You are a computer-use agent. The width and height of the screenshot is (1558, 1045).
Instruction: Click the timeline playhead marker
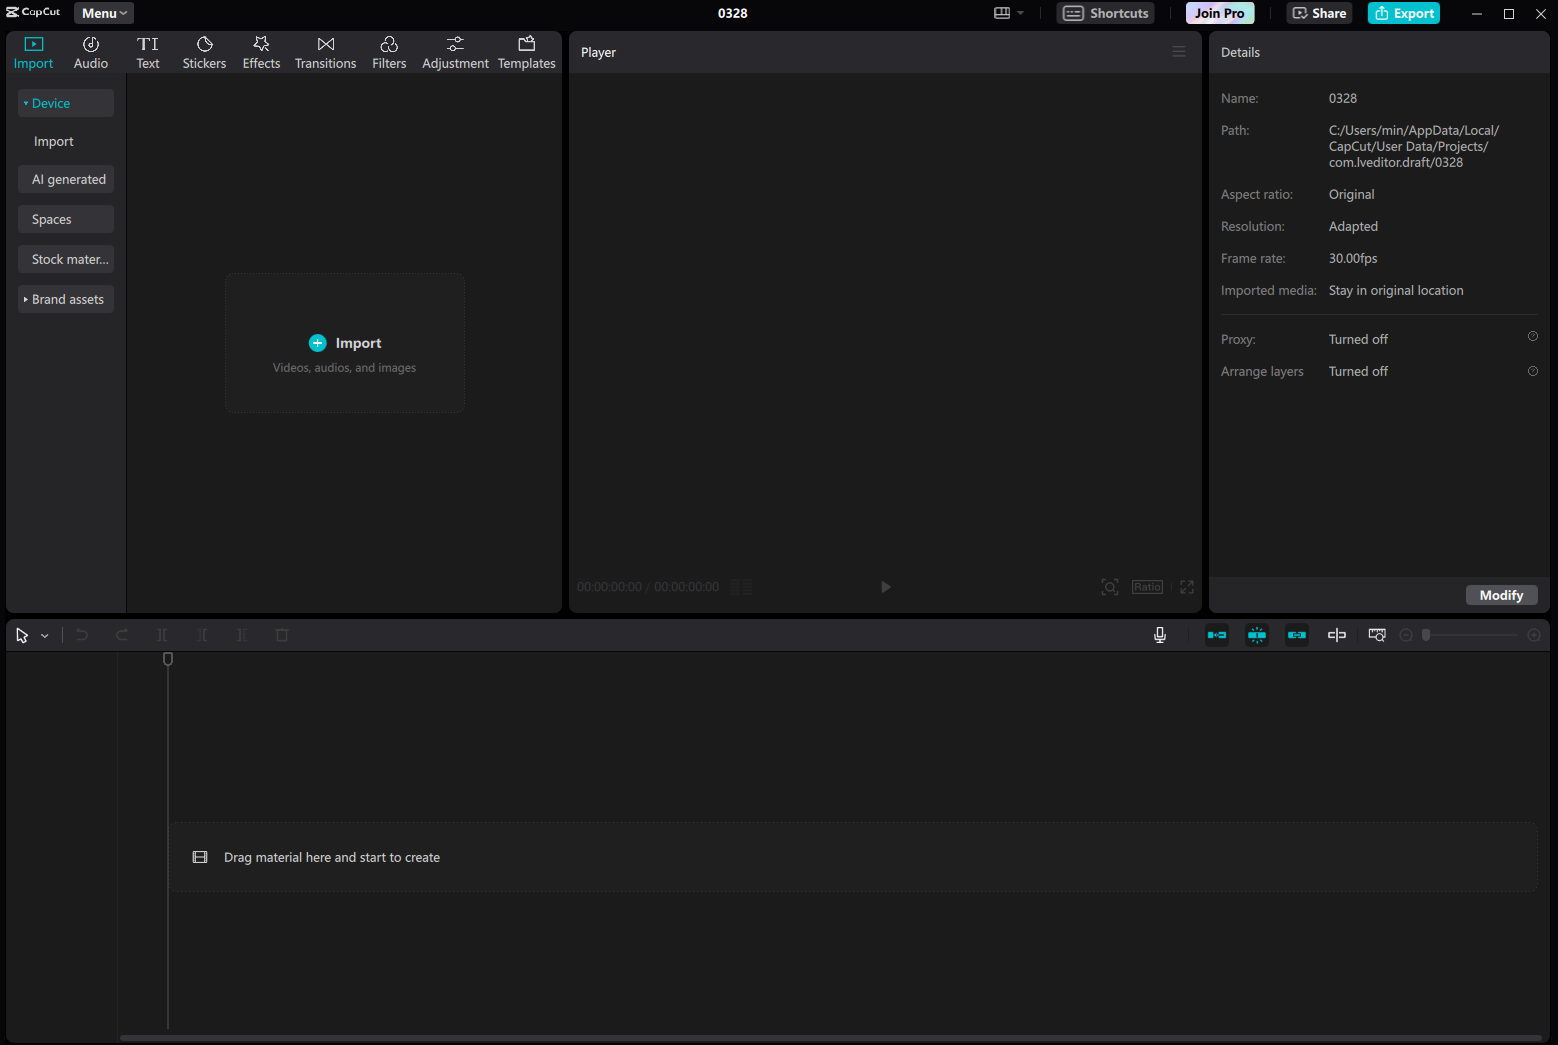click(168, 659)
